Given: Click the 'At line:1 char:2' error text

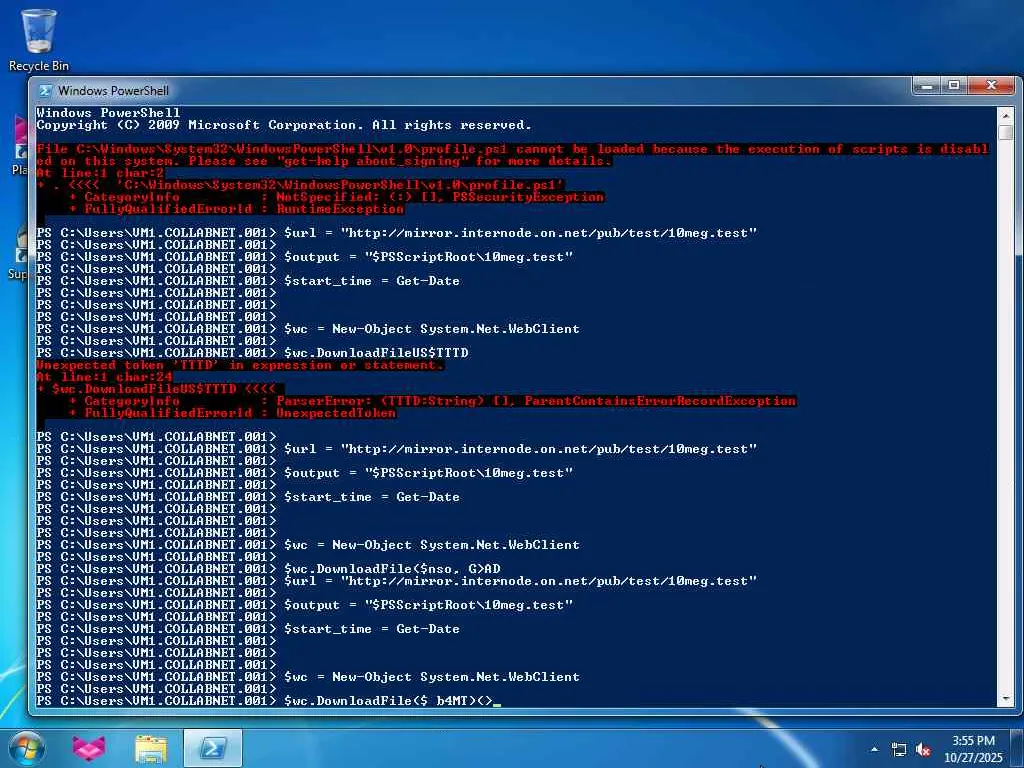Looking at the screenshot, I should (100, 173).
